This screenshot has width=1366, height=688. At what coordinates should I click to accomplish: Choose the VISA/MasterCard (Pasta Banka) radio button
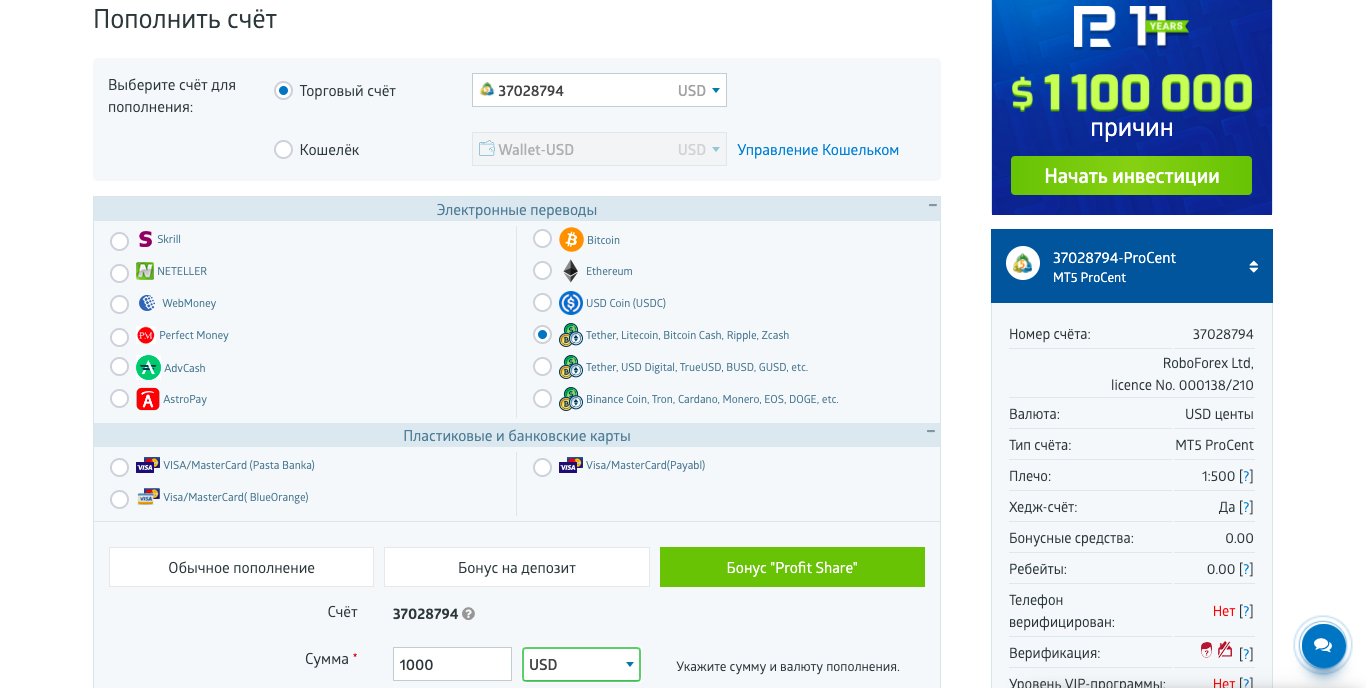coord(119,467)
